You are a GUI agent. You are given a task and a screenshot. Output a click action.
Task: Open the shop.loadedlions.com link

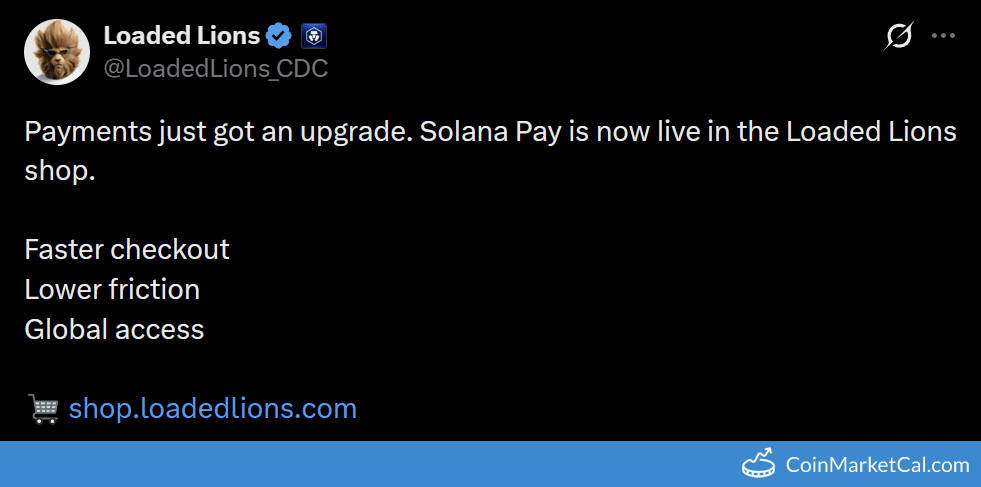pos(213,408)
